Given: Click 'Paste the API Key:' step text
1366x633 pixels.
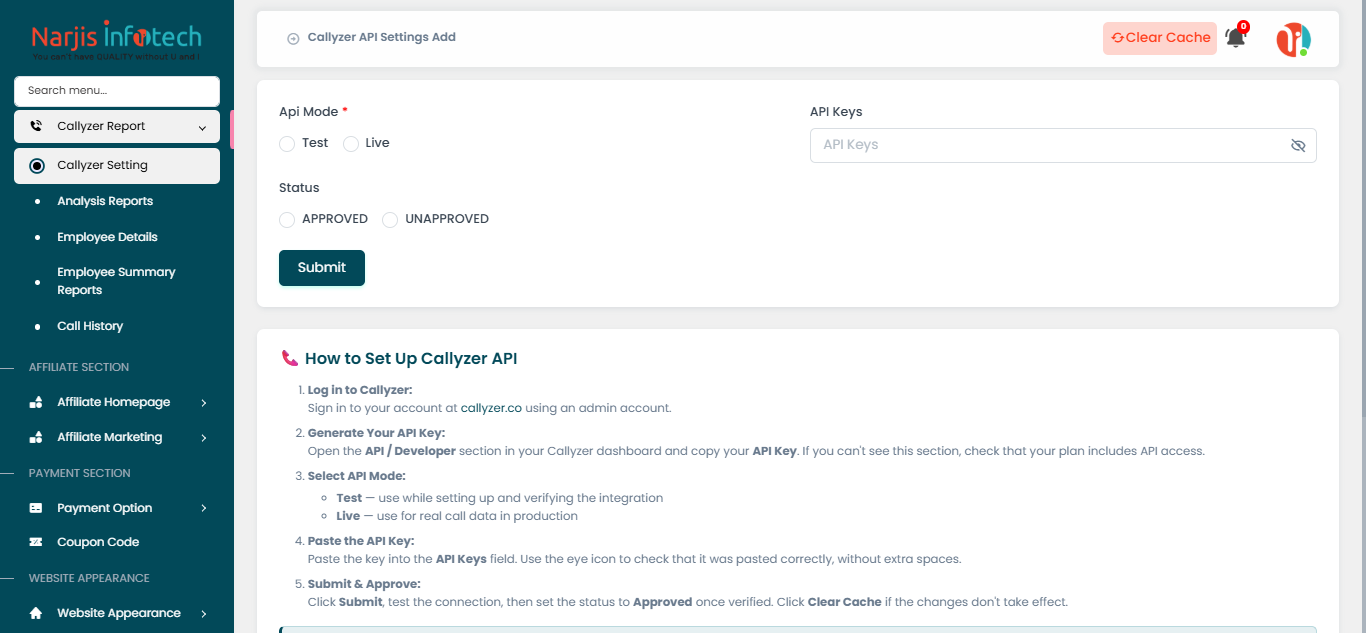Looking at the screenshot, I should coord(361,541).
